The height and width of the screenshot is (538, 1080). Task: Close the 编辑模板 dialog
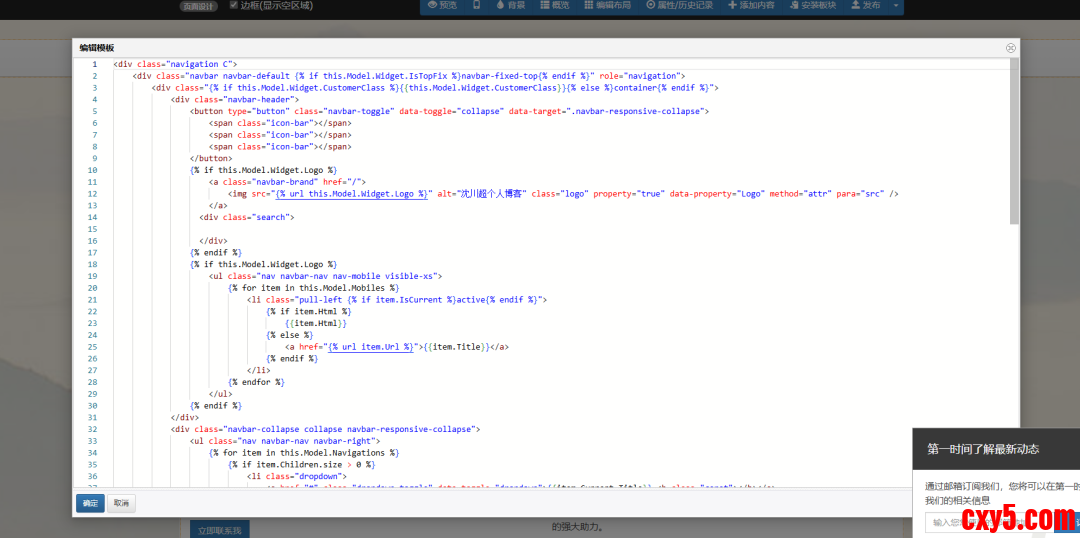[1011, 47]
